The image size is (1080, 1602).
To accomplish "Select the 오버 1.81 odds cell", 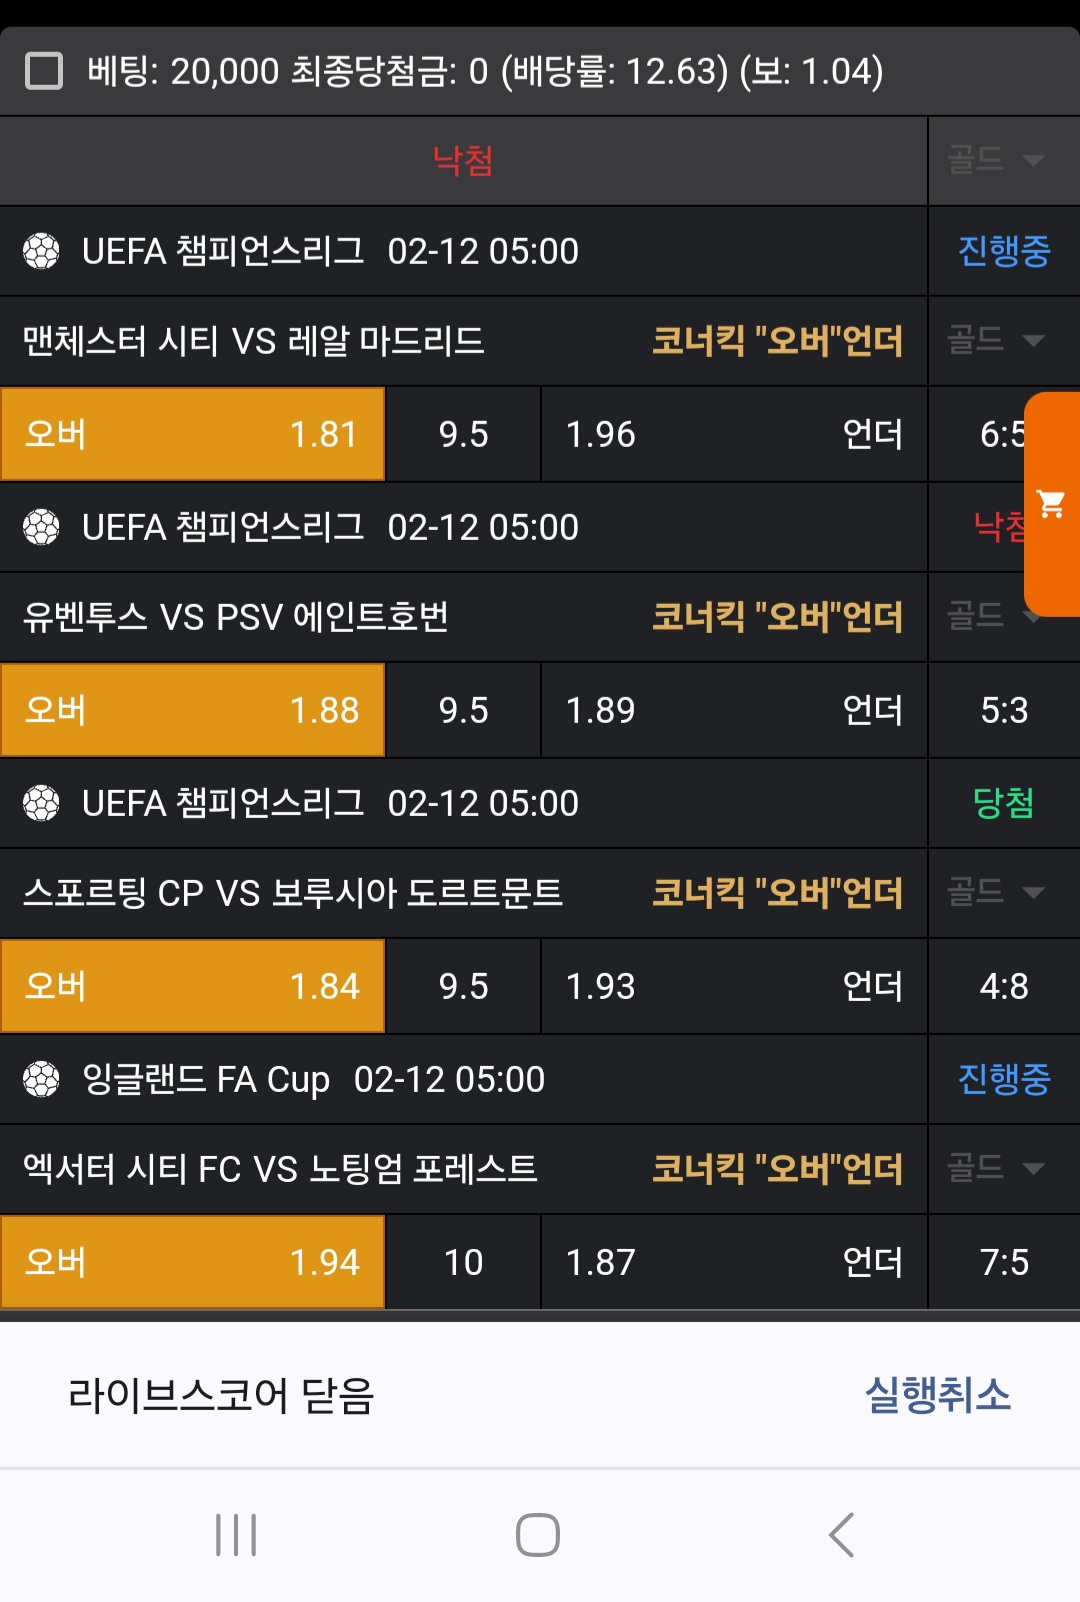I will (192, 434).
